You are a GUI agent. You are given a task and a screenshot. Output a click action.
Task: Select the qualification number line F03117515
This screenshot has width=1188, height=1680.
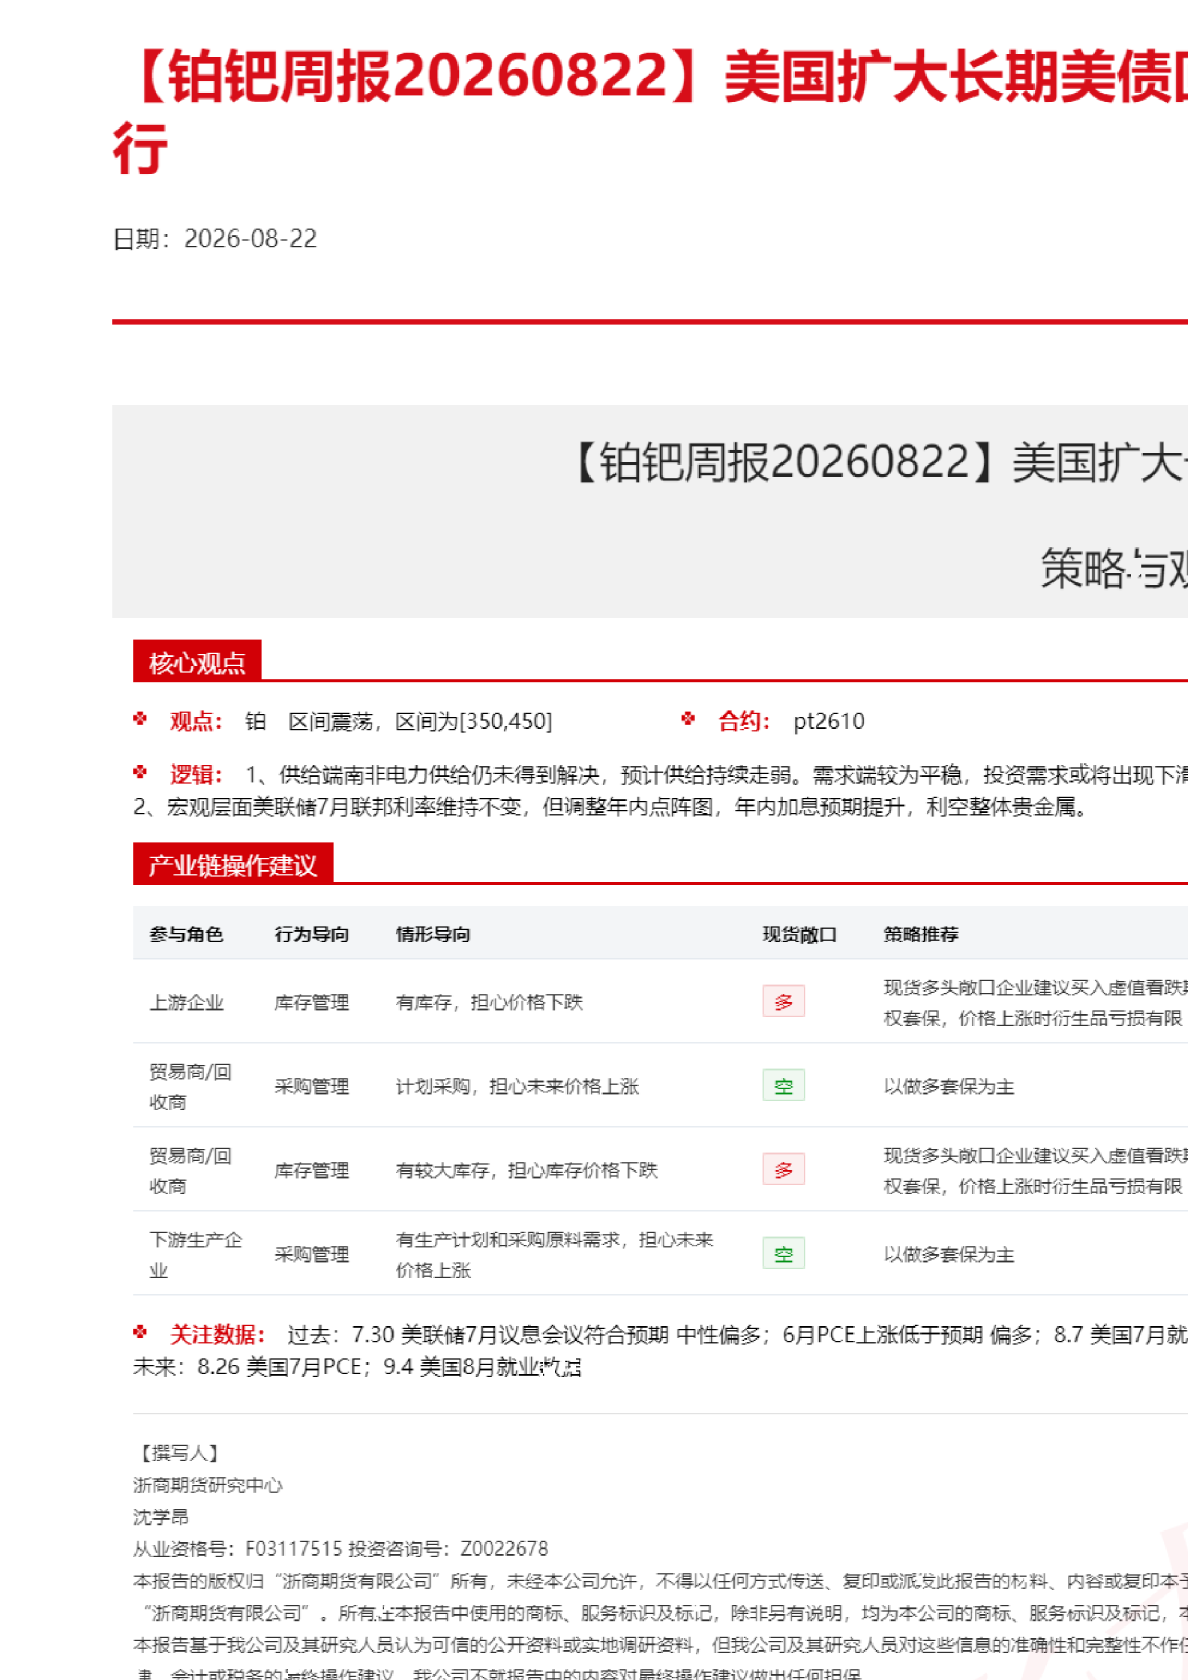tap(341, 1549)
